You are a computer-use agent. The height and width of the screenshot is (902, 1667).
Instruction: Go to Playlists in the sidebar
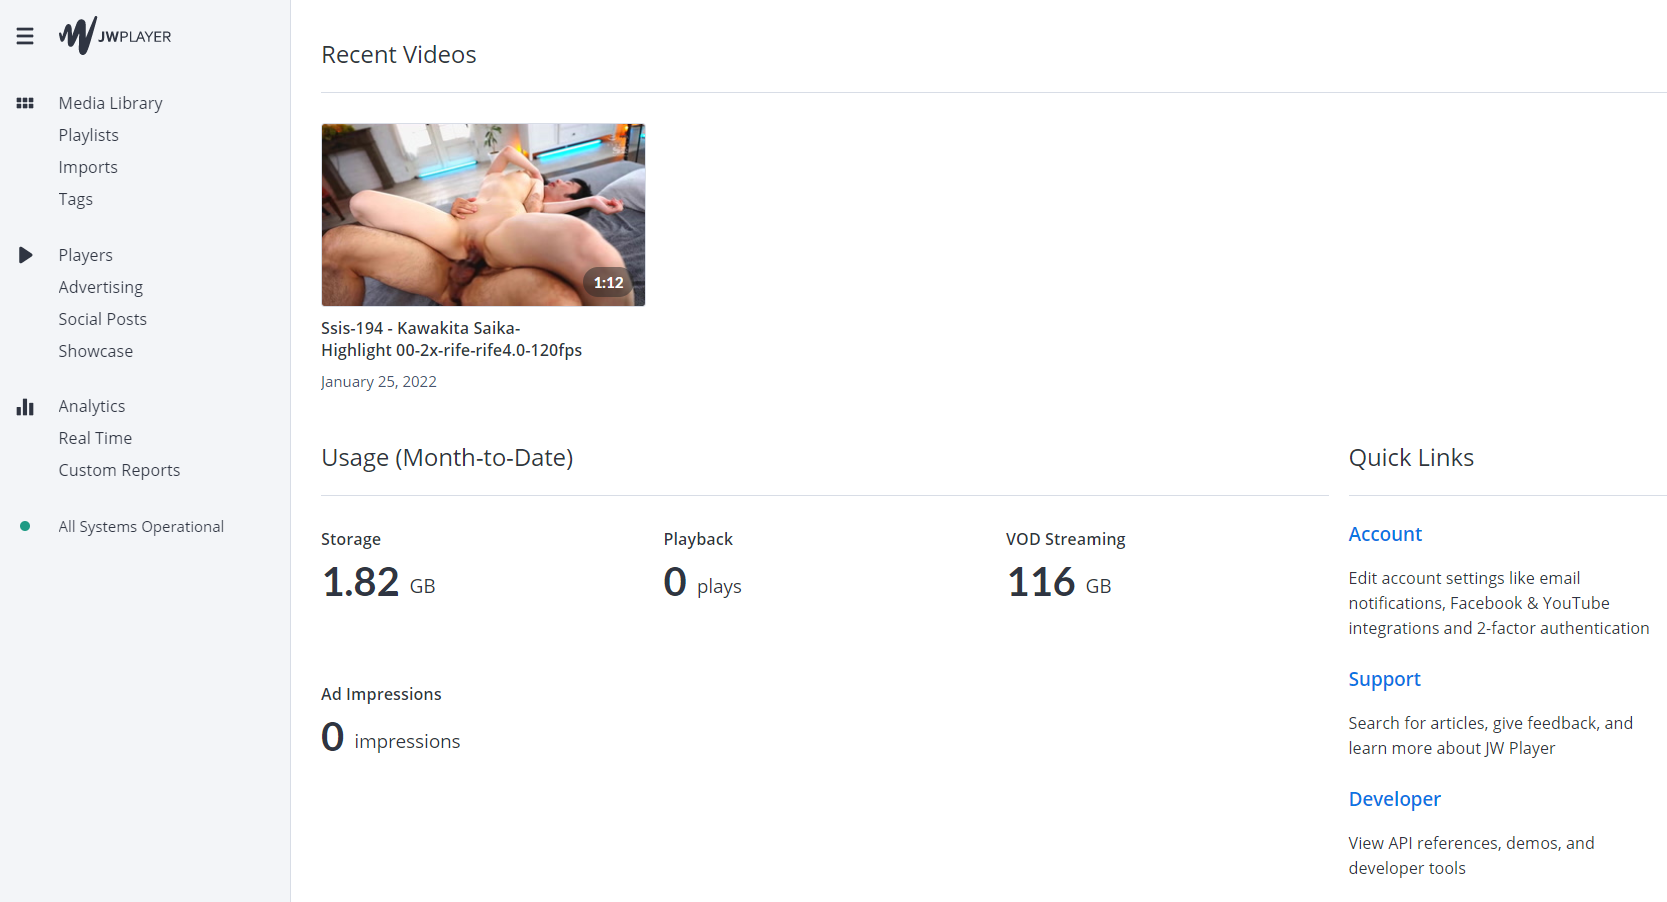pyautogui.click(x=88, y=135)
